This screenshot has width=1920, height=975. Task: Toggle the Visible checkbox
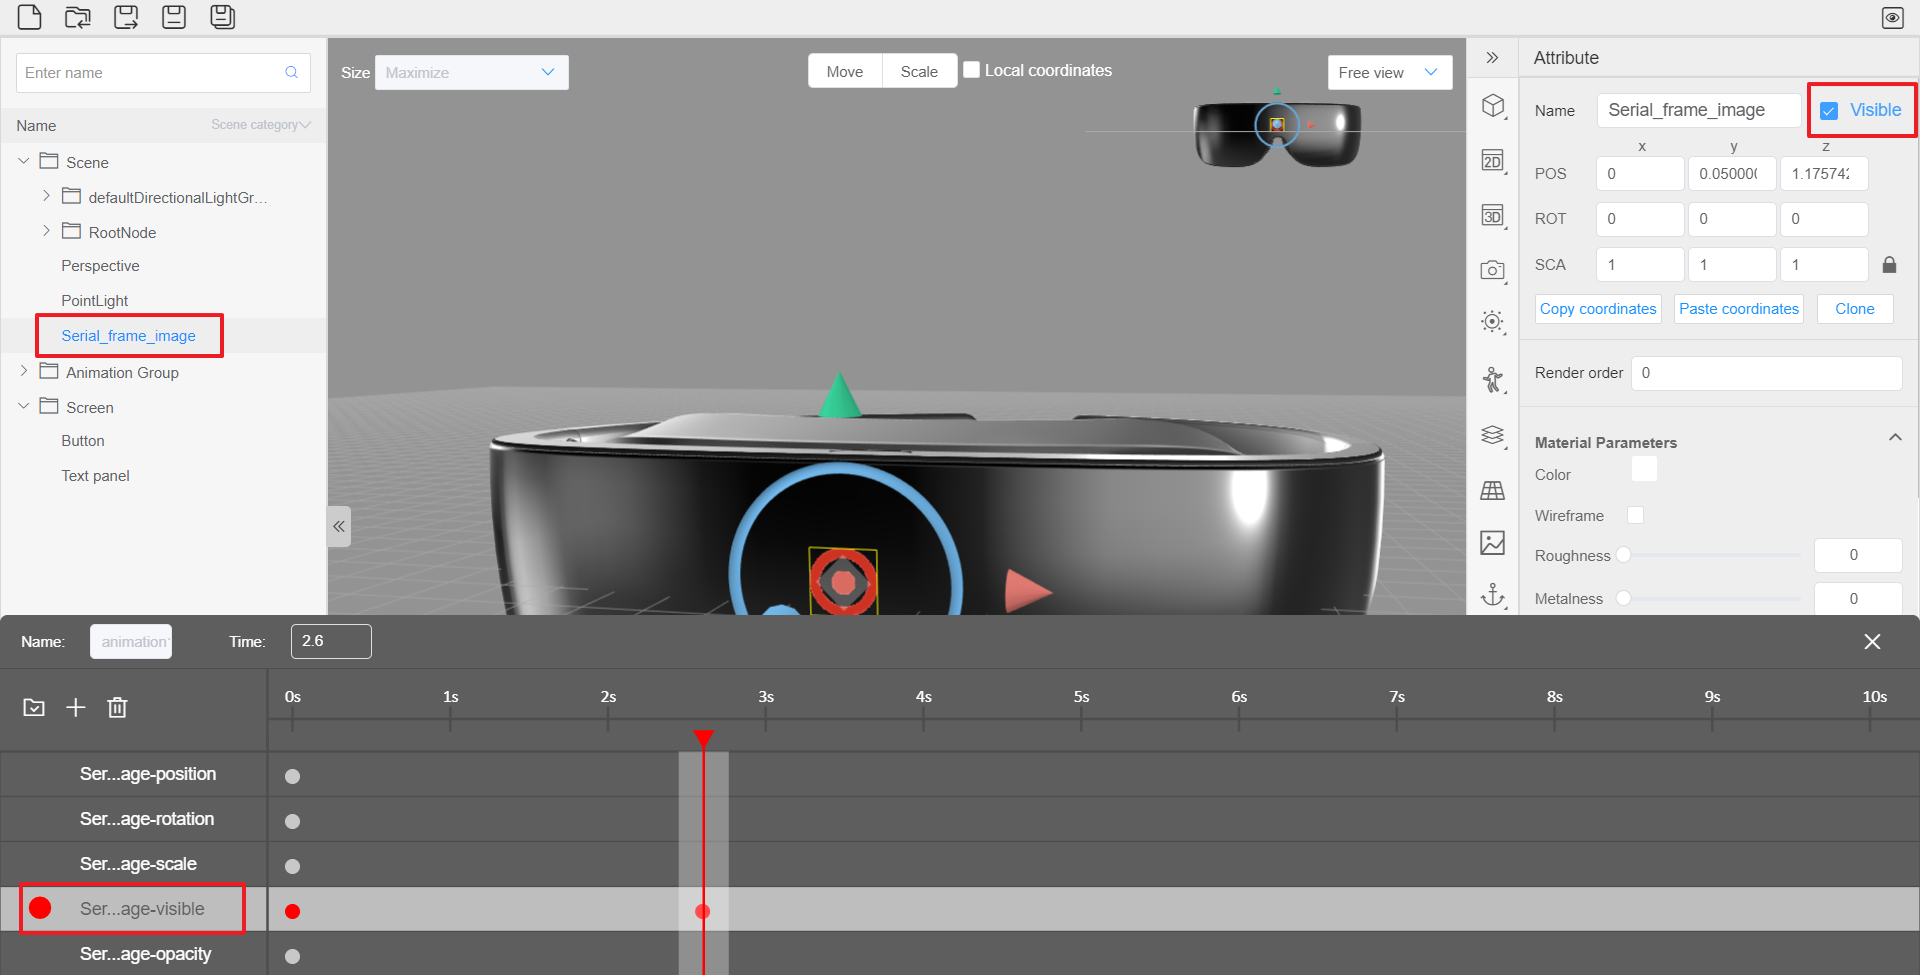pos(1829,111)
